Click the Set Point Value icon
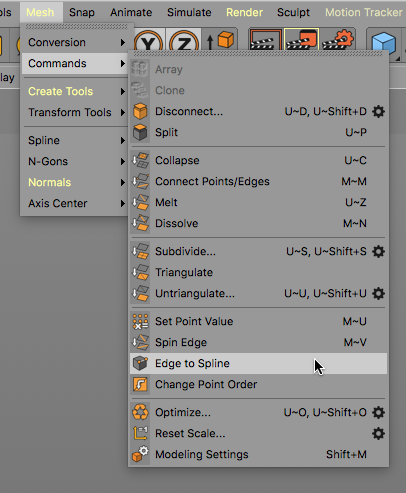The height and width of the screenshot is (493, 406). [x=140, y=321]
